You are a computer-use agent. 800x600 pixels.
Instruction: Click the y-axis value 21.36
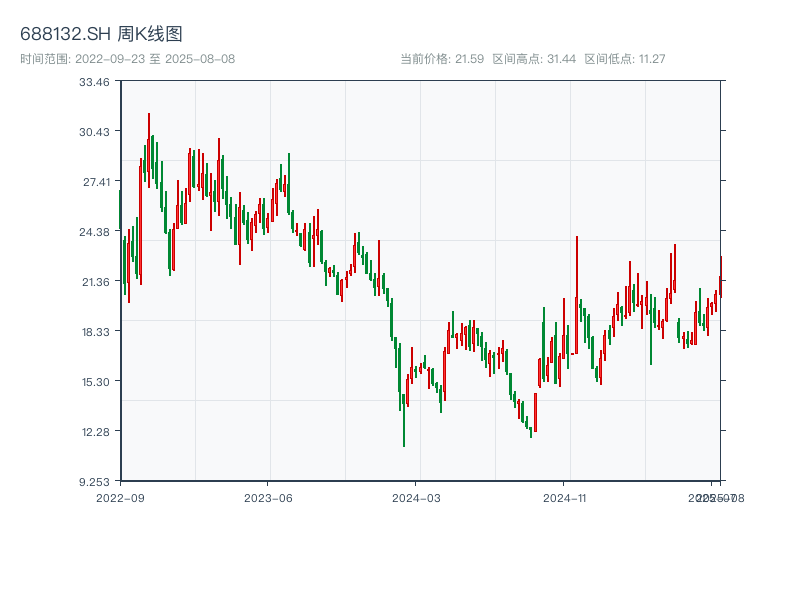96,282
